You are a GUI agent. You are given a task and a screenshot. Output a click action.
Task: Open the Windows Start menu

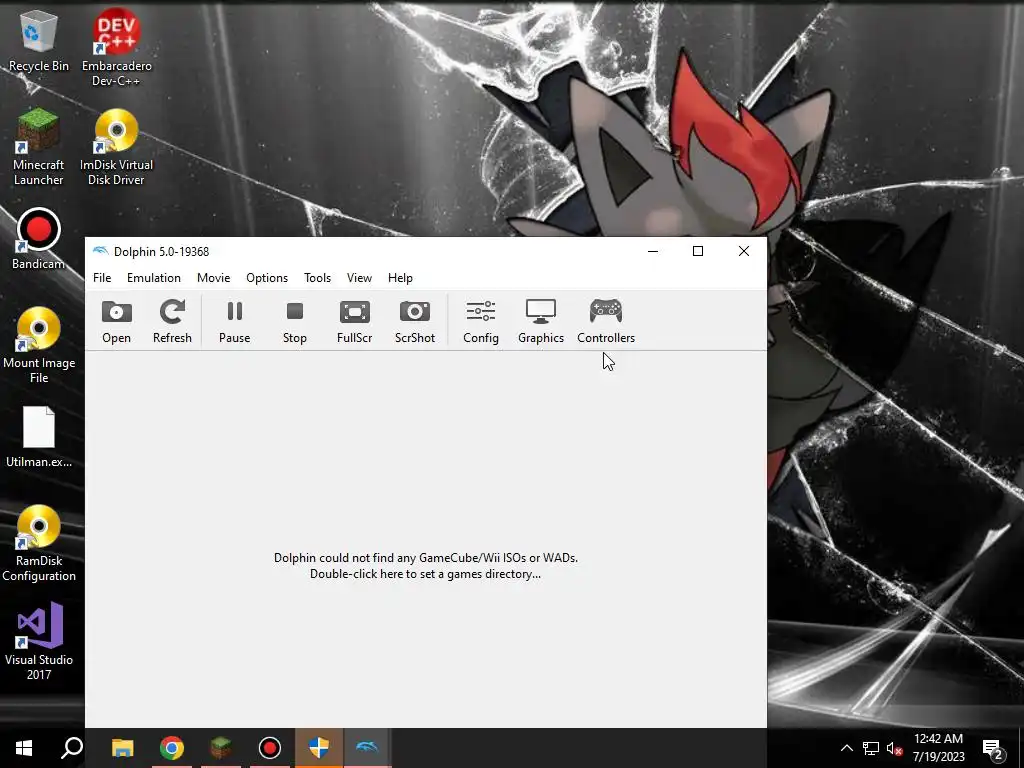pyautogui.click(x=24, y=748)
